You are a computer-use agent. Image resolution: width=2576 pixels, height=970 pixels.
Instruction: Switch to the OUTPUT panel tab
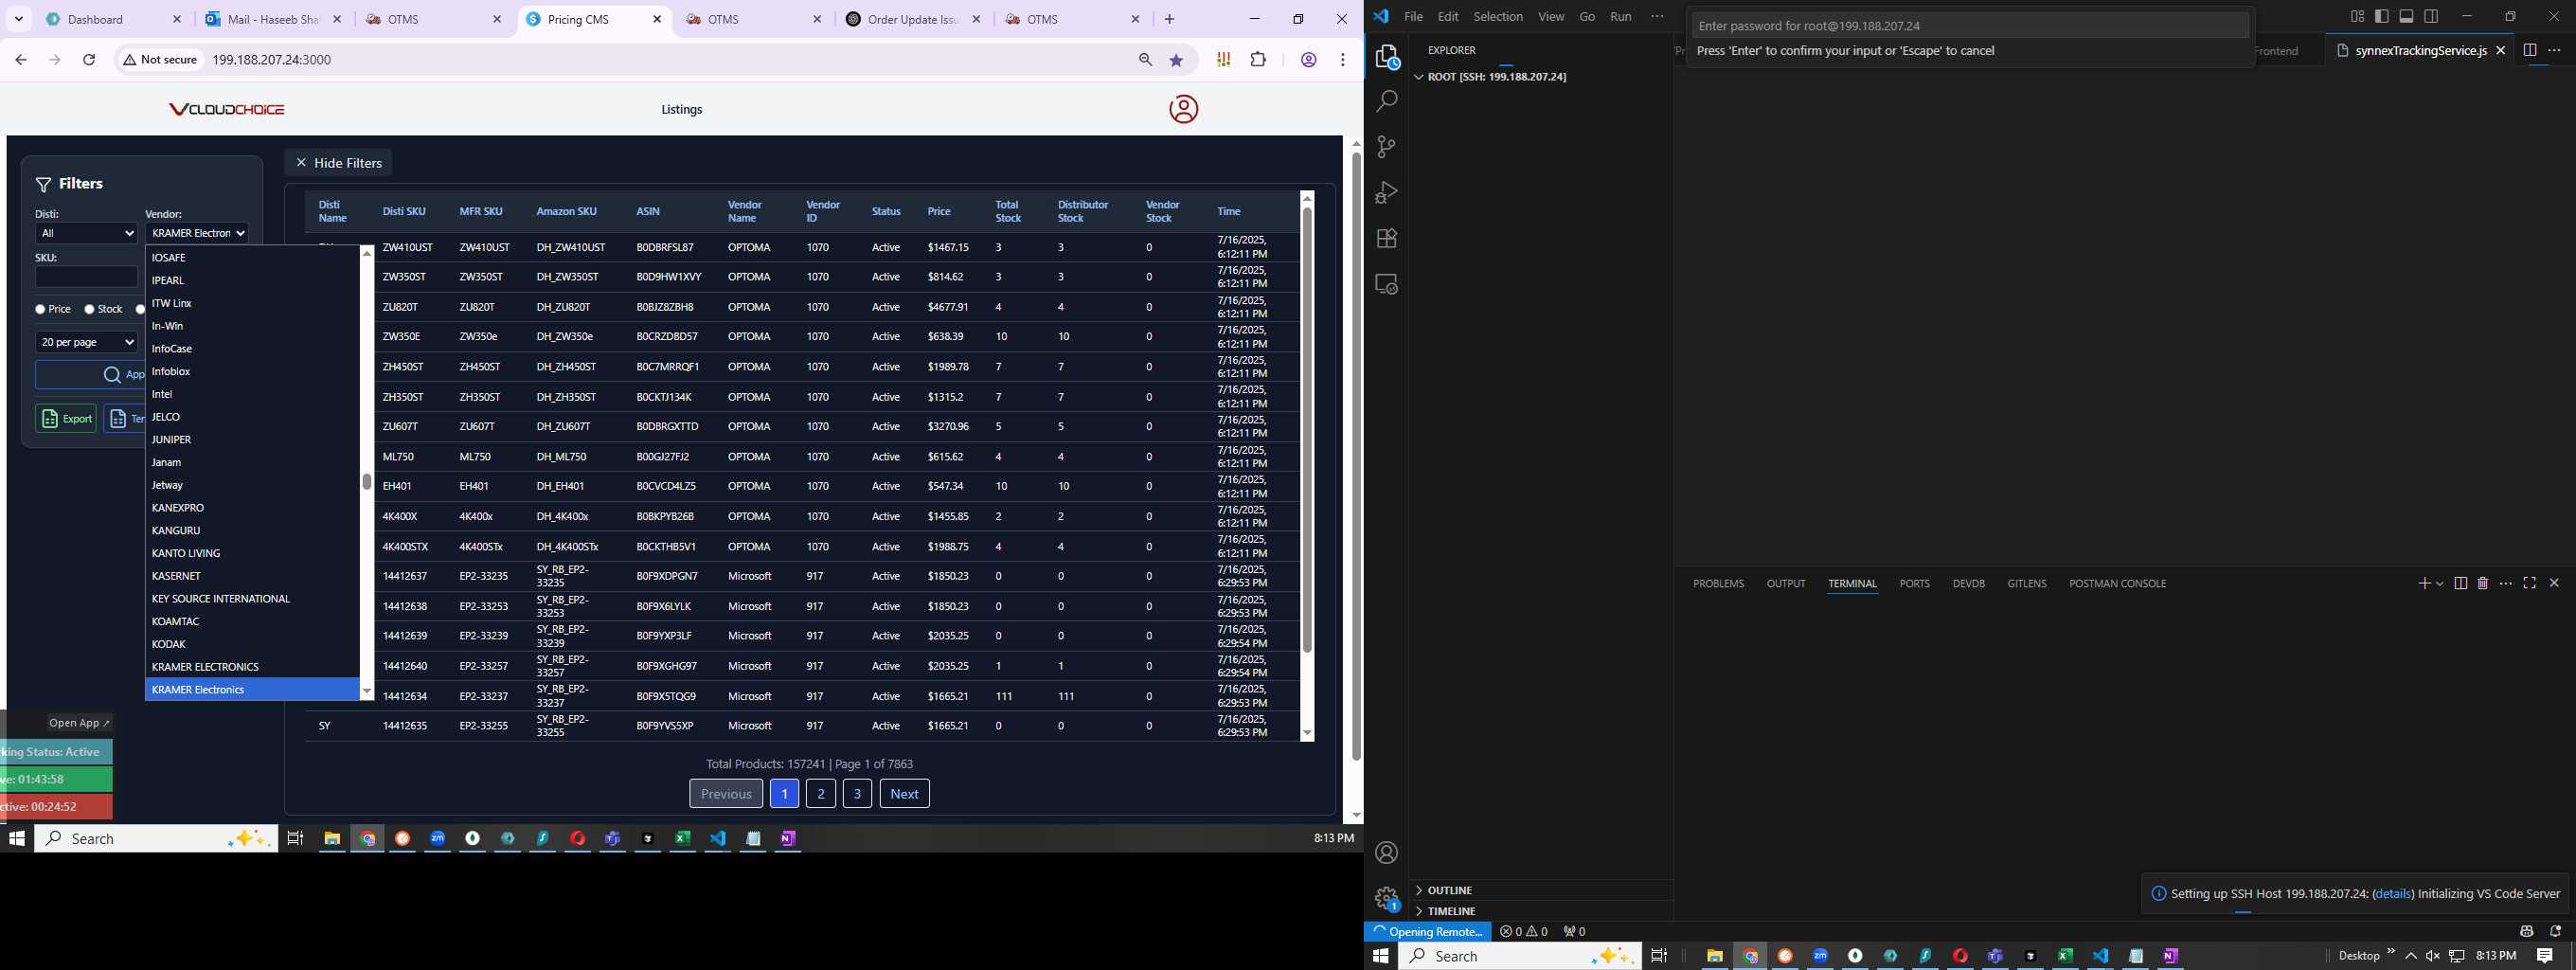[x=1786, y=583]
